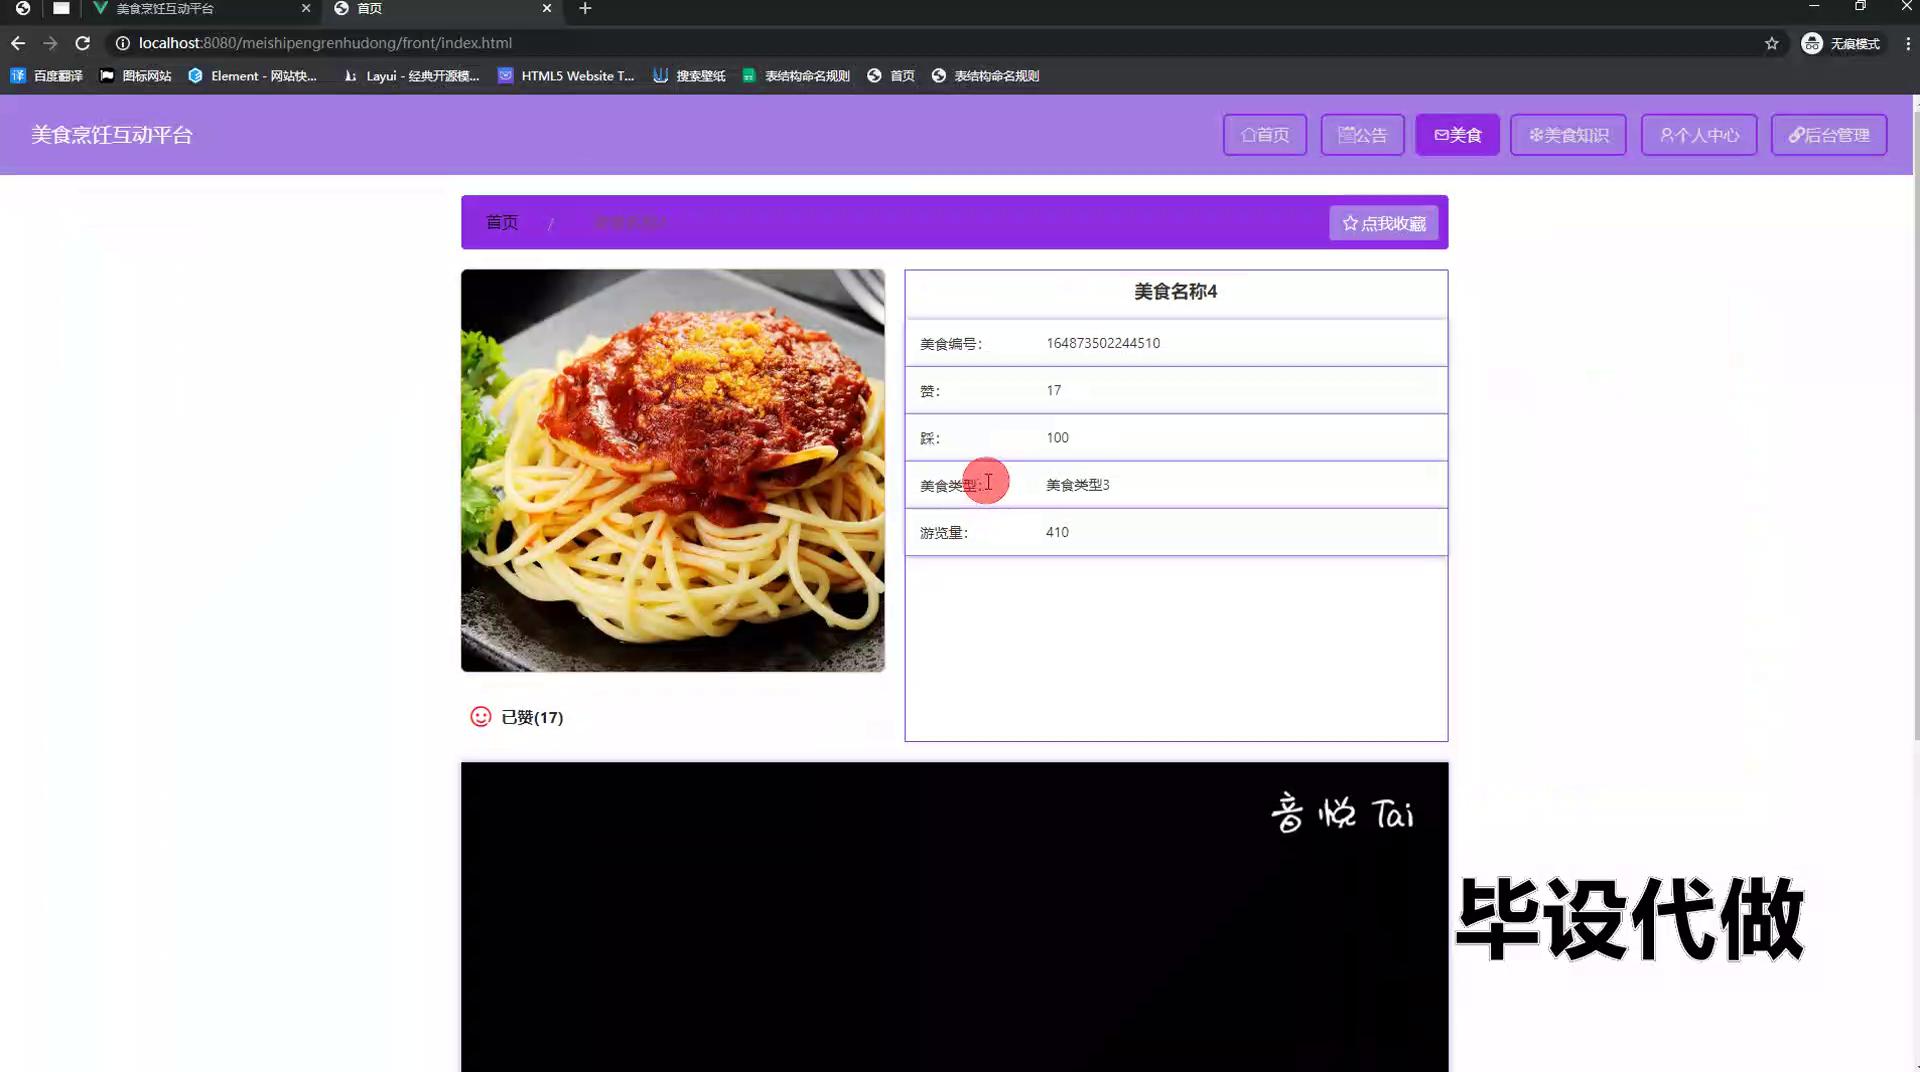
Task: Click the 点我收藏 favorite button
Action: [x=1383, y=222]
